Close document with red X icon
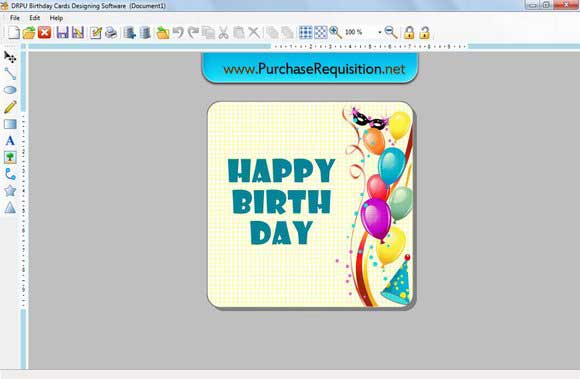Viewport: 580px width, 379px height. [x=44, y=33]
